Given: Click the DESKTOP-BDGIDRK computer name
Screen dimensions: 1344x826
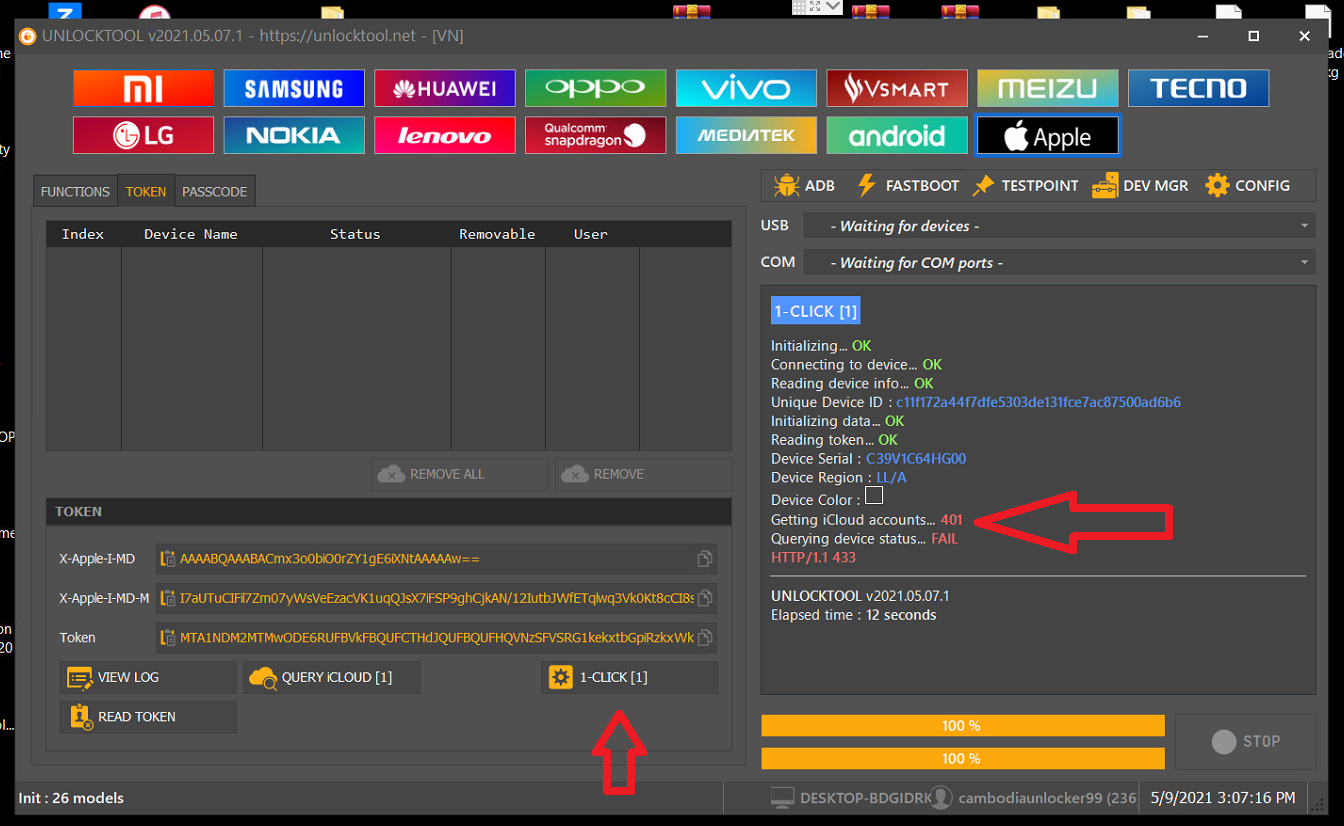Looking at the screenshot, I should click(x=866, y=798).
